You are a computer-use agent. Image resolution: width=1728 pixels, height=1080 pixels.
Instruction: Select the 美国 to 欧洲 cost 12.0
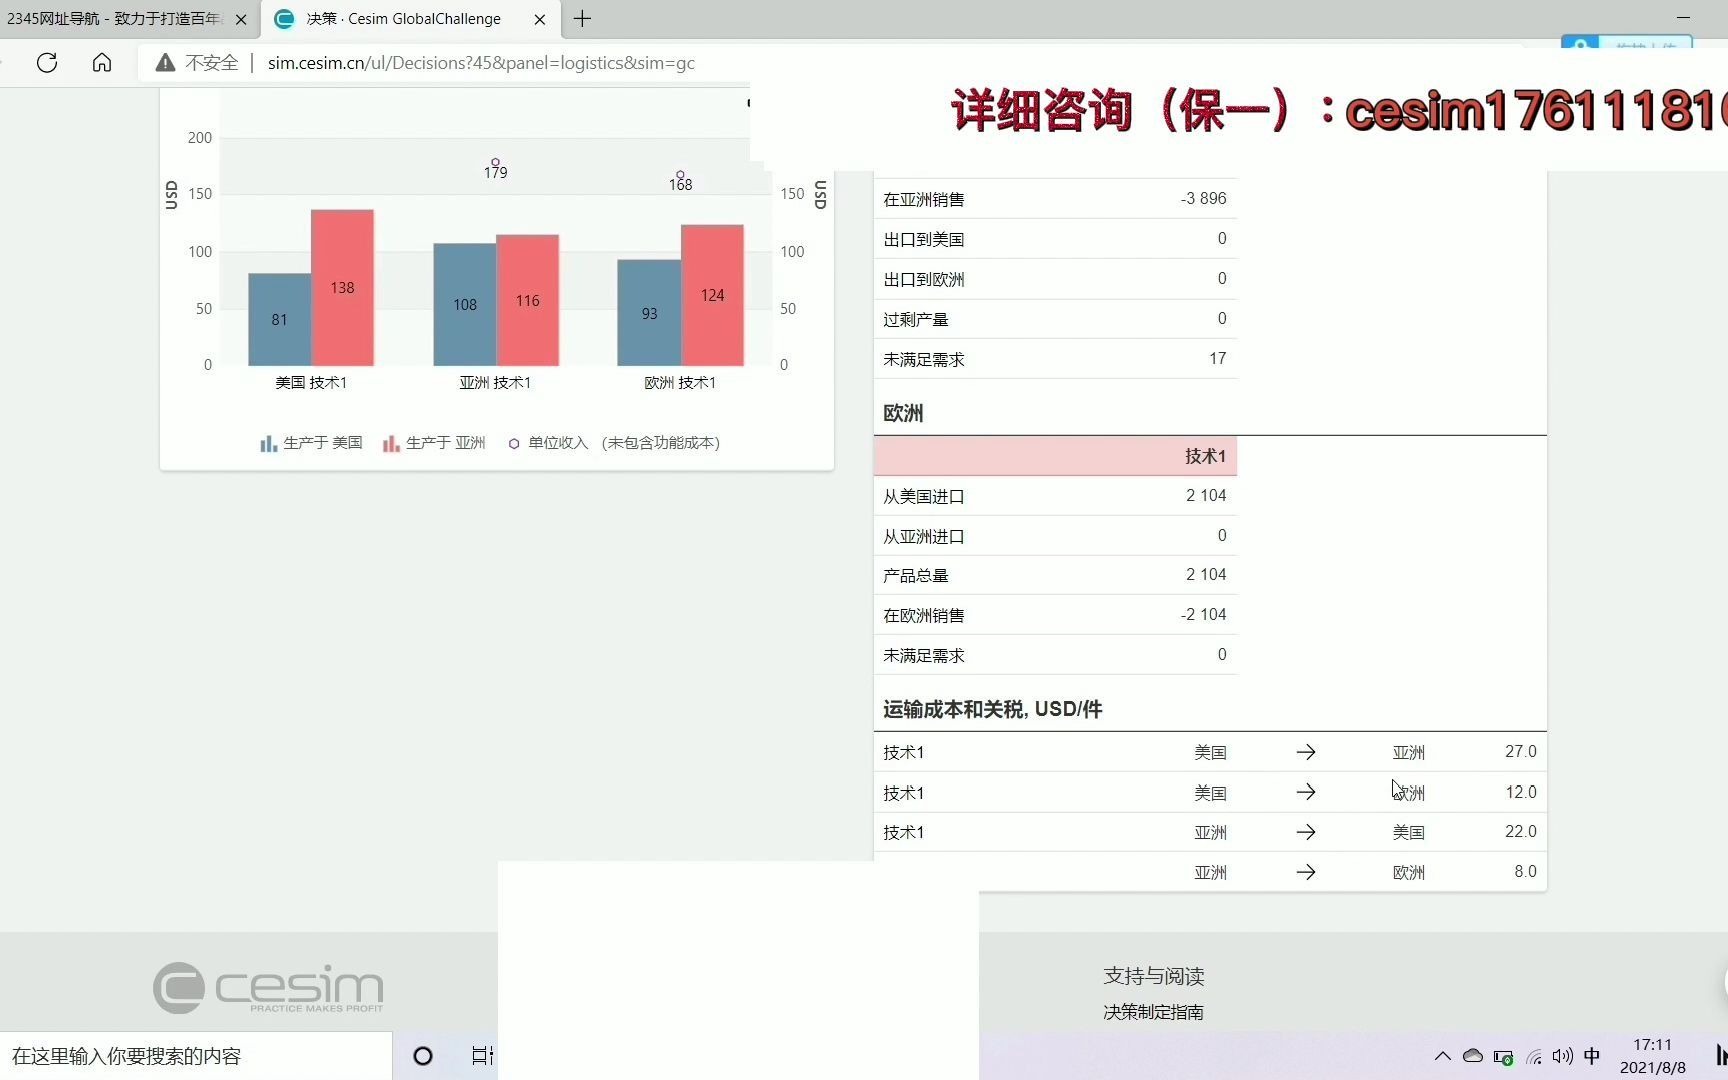coord(1520,792)
